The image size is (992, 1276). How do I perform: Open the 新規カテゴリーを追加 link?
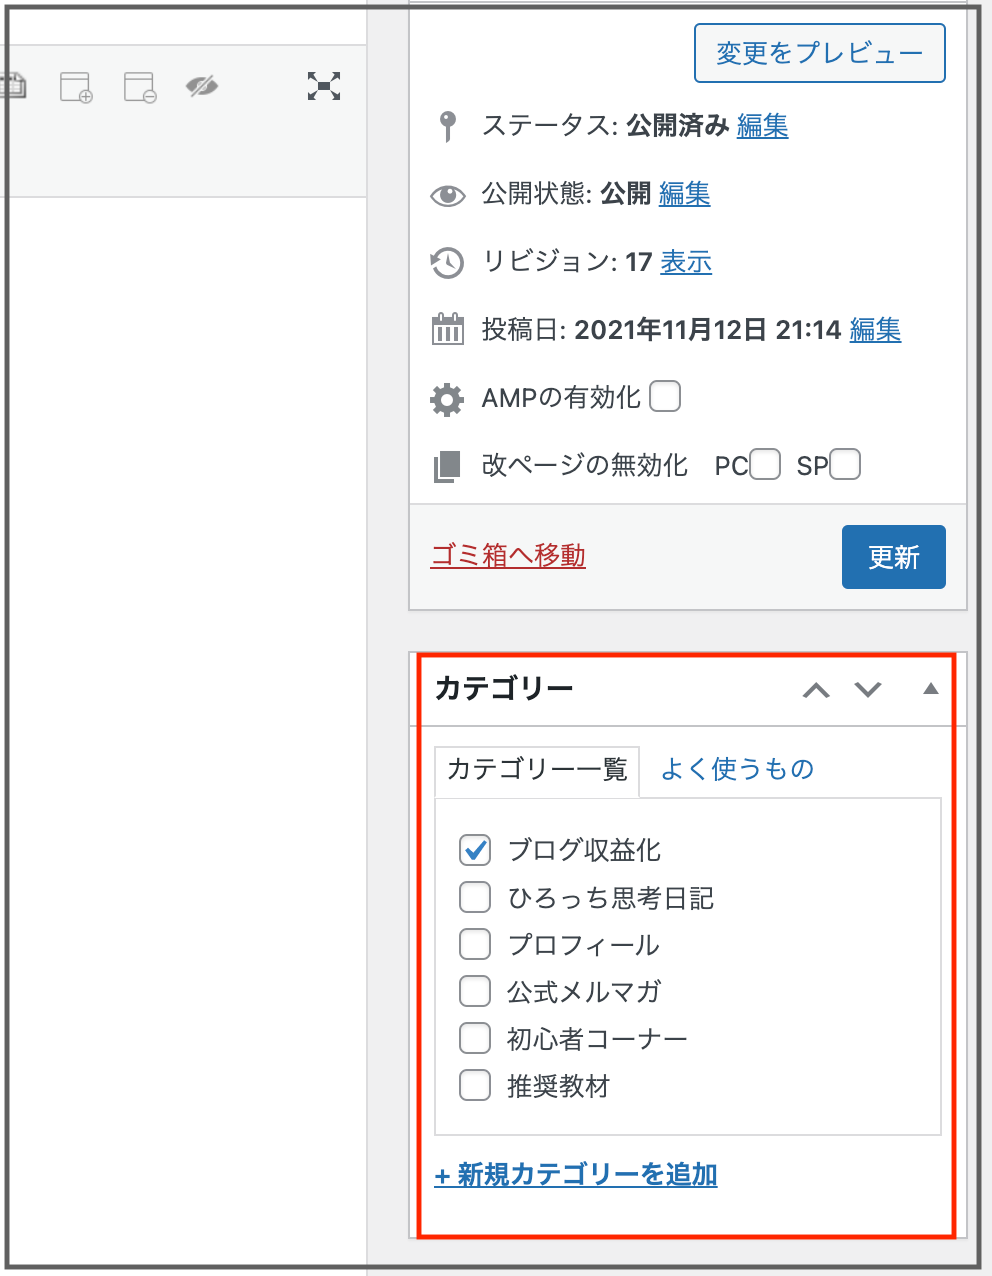click(x=576, y=1175)
